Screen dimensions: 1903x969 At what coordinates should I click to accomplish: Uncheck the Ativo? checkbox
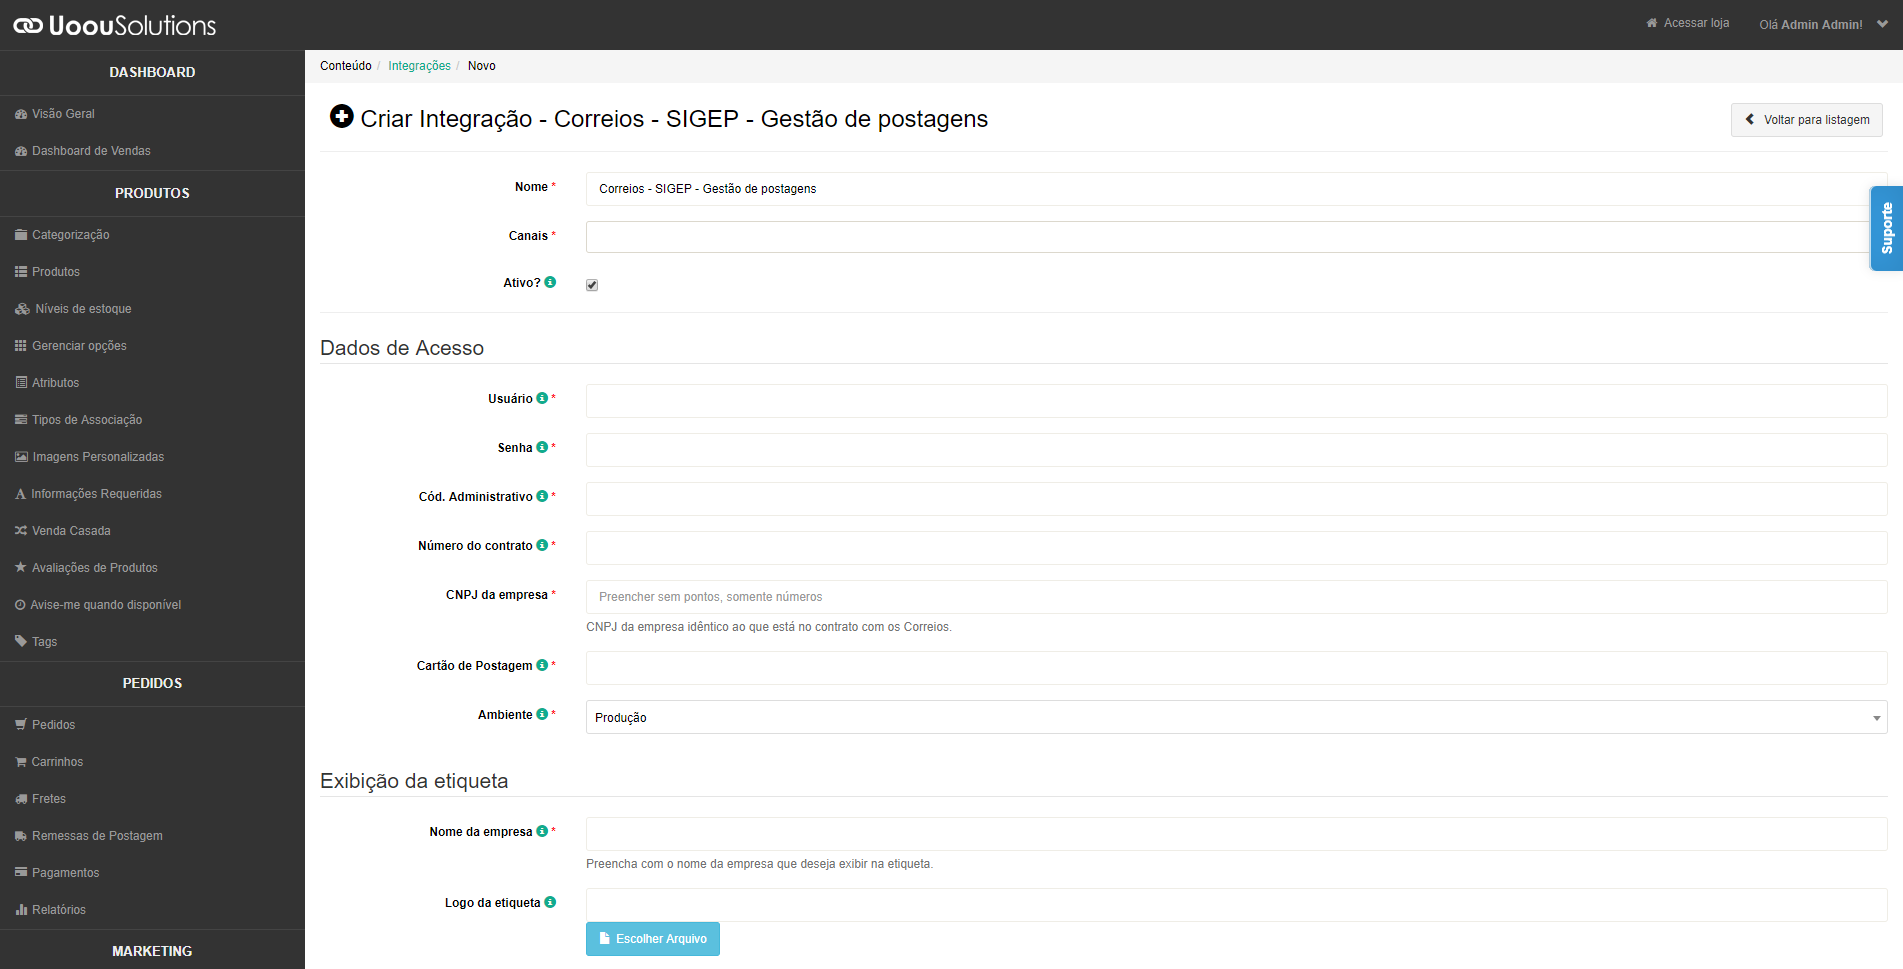pos(592,285)
